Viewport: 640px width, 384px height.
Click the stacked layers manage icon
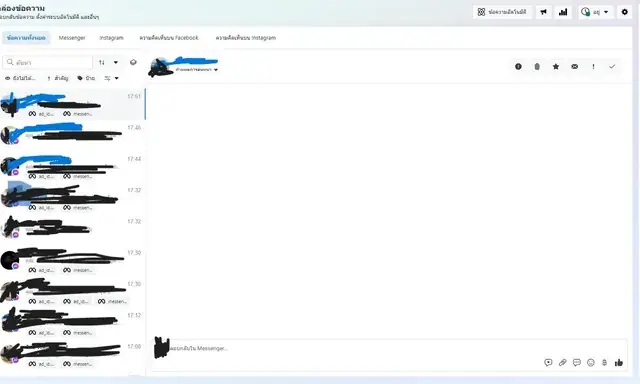[133, 62]
